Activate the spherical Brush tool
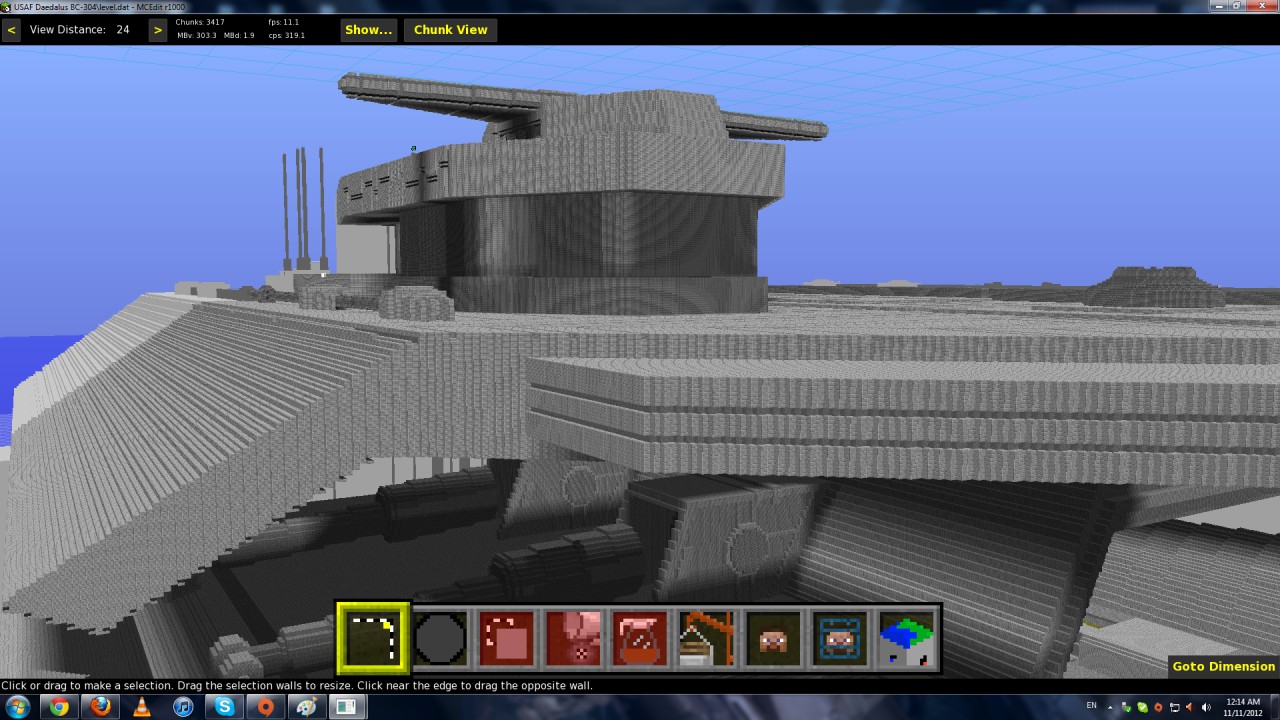The width and height of the screenshot is (1280, 720). point(439,637)
